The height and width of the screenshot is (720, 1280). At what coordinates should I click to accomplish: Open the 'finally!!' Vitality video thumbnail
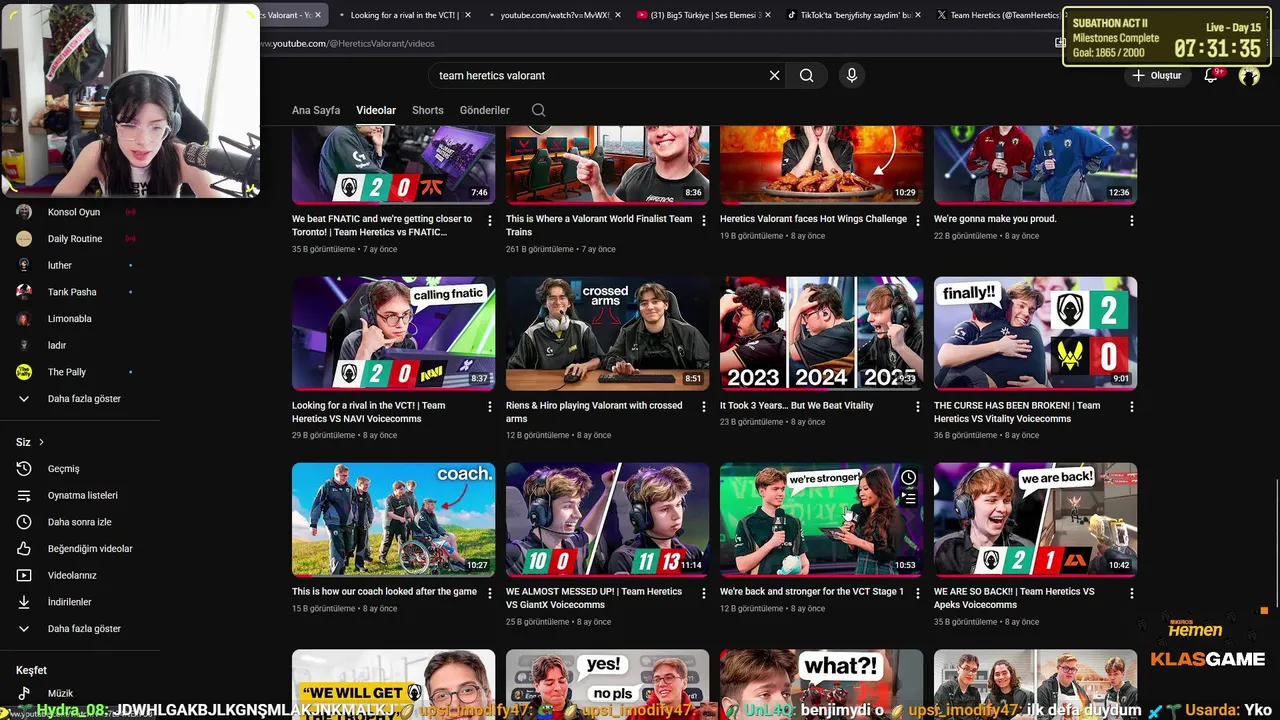[1035, 333]
